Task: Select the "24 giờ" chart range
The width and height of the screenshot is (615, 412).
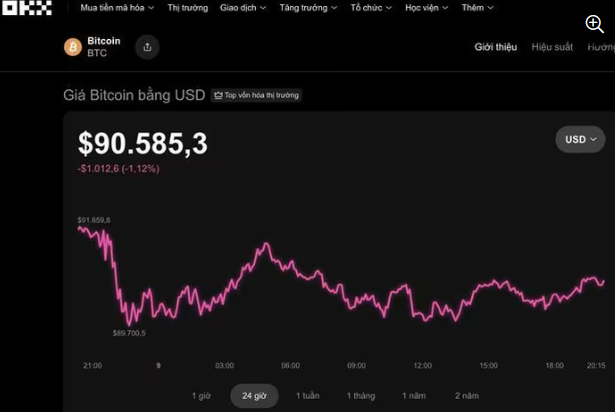Action: click(254, 396)
